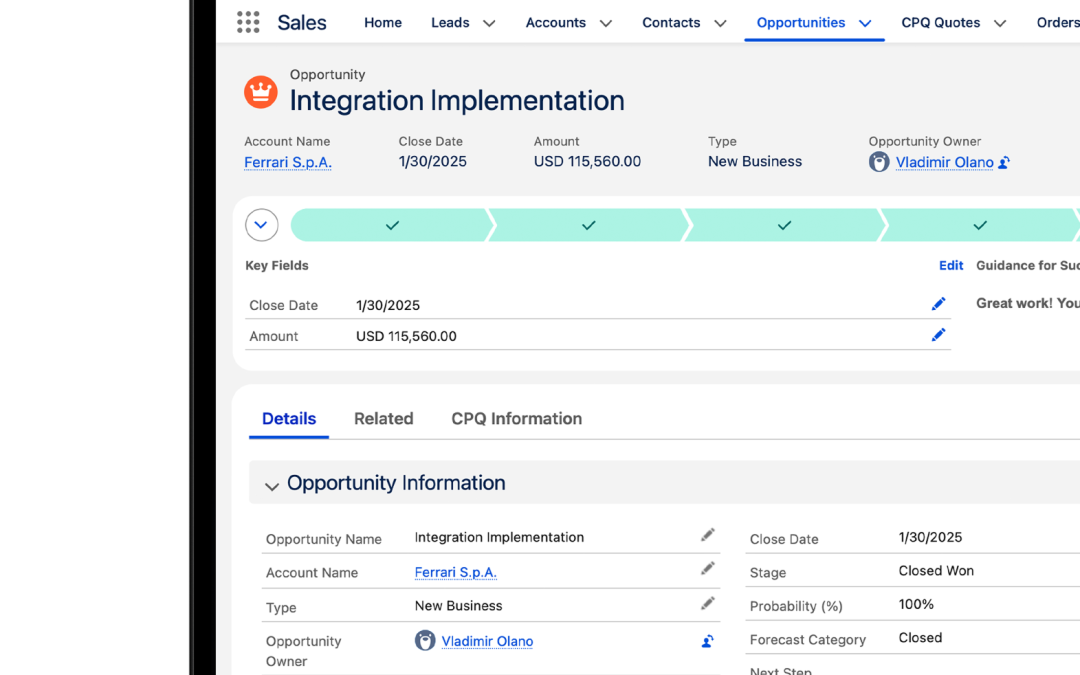Click change owner icon in Details section

707,641
